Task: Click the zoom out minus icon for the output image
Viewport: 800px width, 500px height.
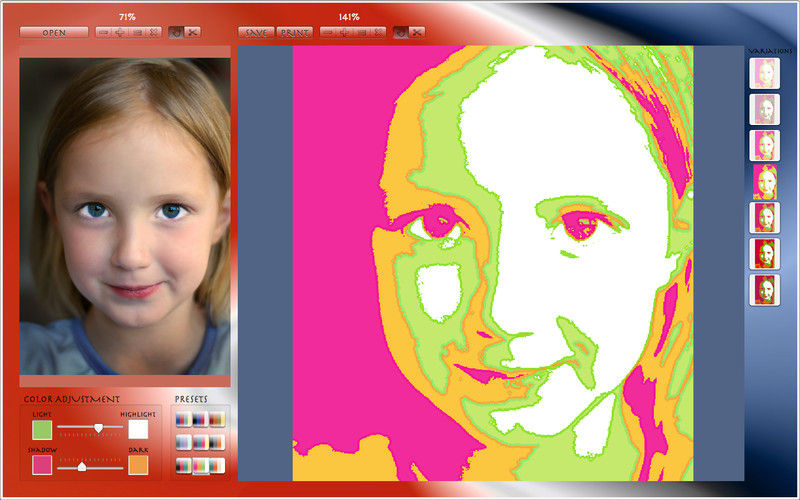Action: tap(328, 32)
